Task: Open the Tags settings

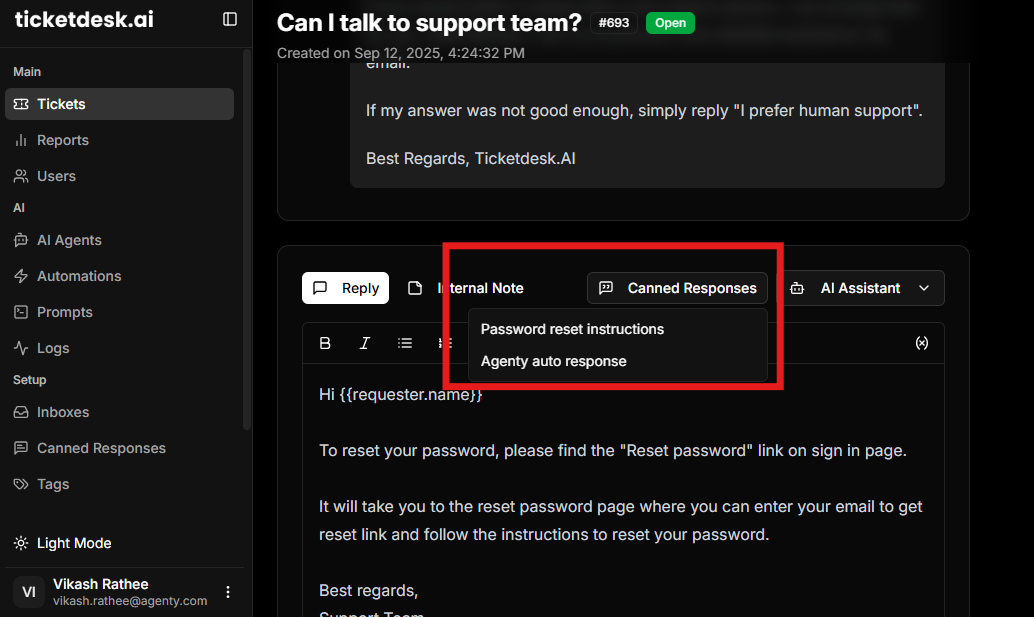Action: pyautogui.click(x=119, y=484)
